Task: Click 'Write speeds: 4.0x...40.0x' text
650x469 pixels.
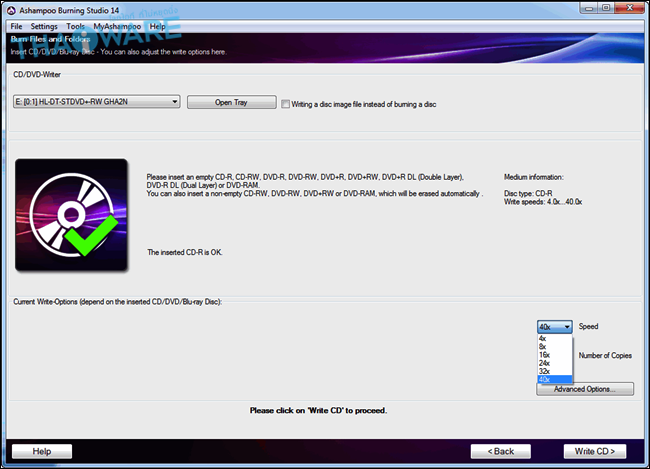Action: point(543,202)
